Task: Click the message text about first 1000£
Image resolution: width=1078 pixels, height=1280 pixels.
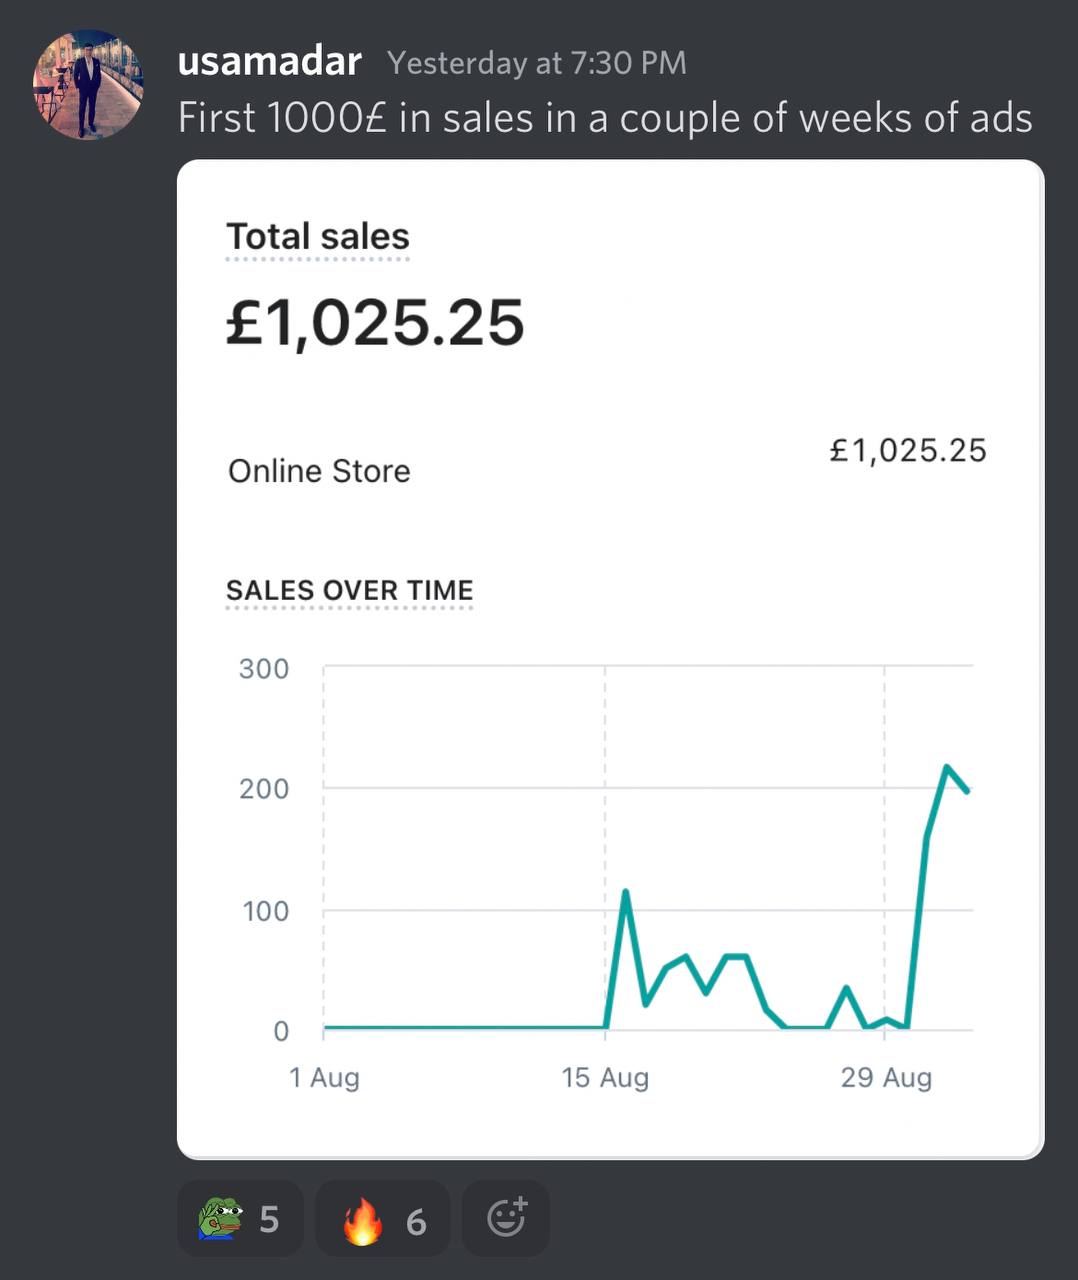Action: pos(605,118)
